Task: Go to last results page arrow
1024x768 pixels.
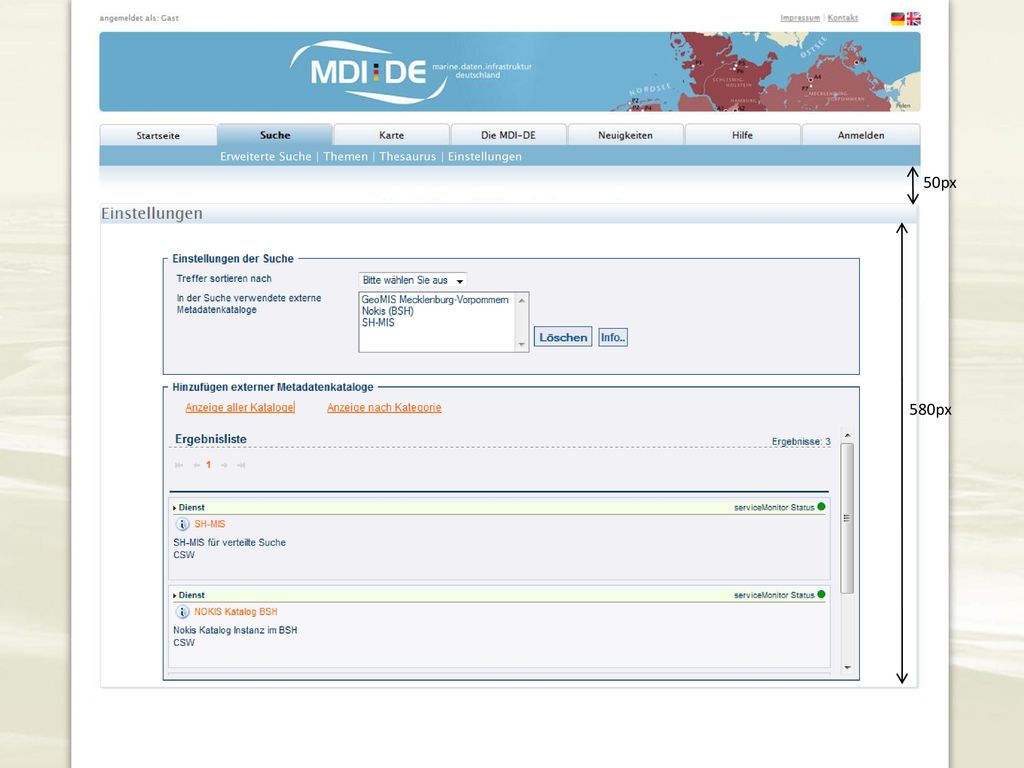Action: pos(241,465)
